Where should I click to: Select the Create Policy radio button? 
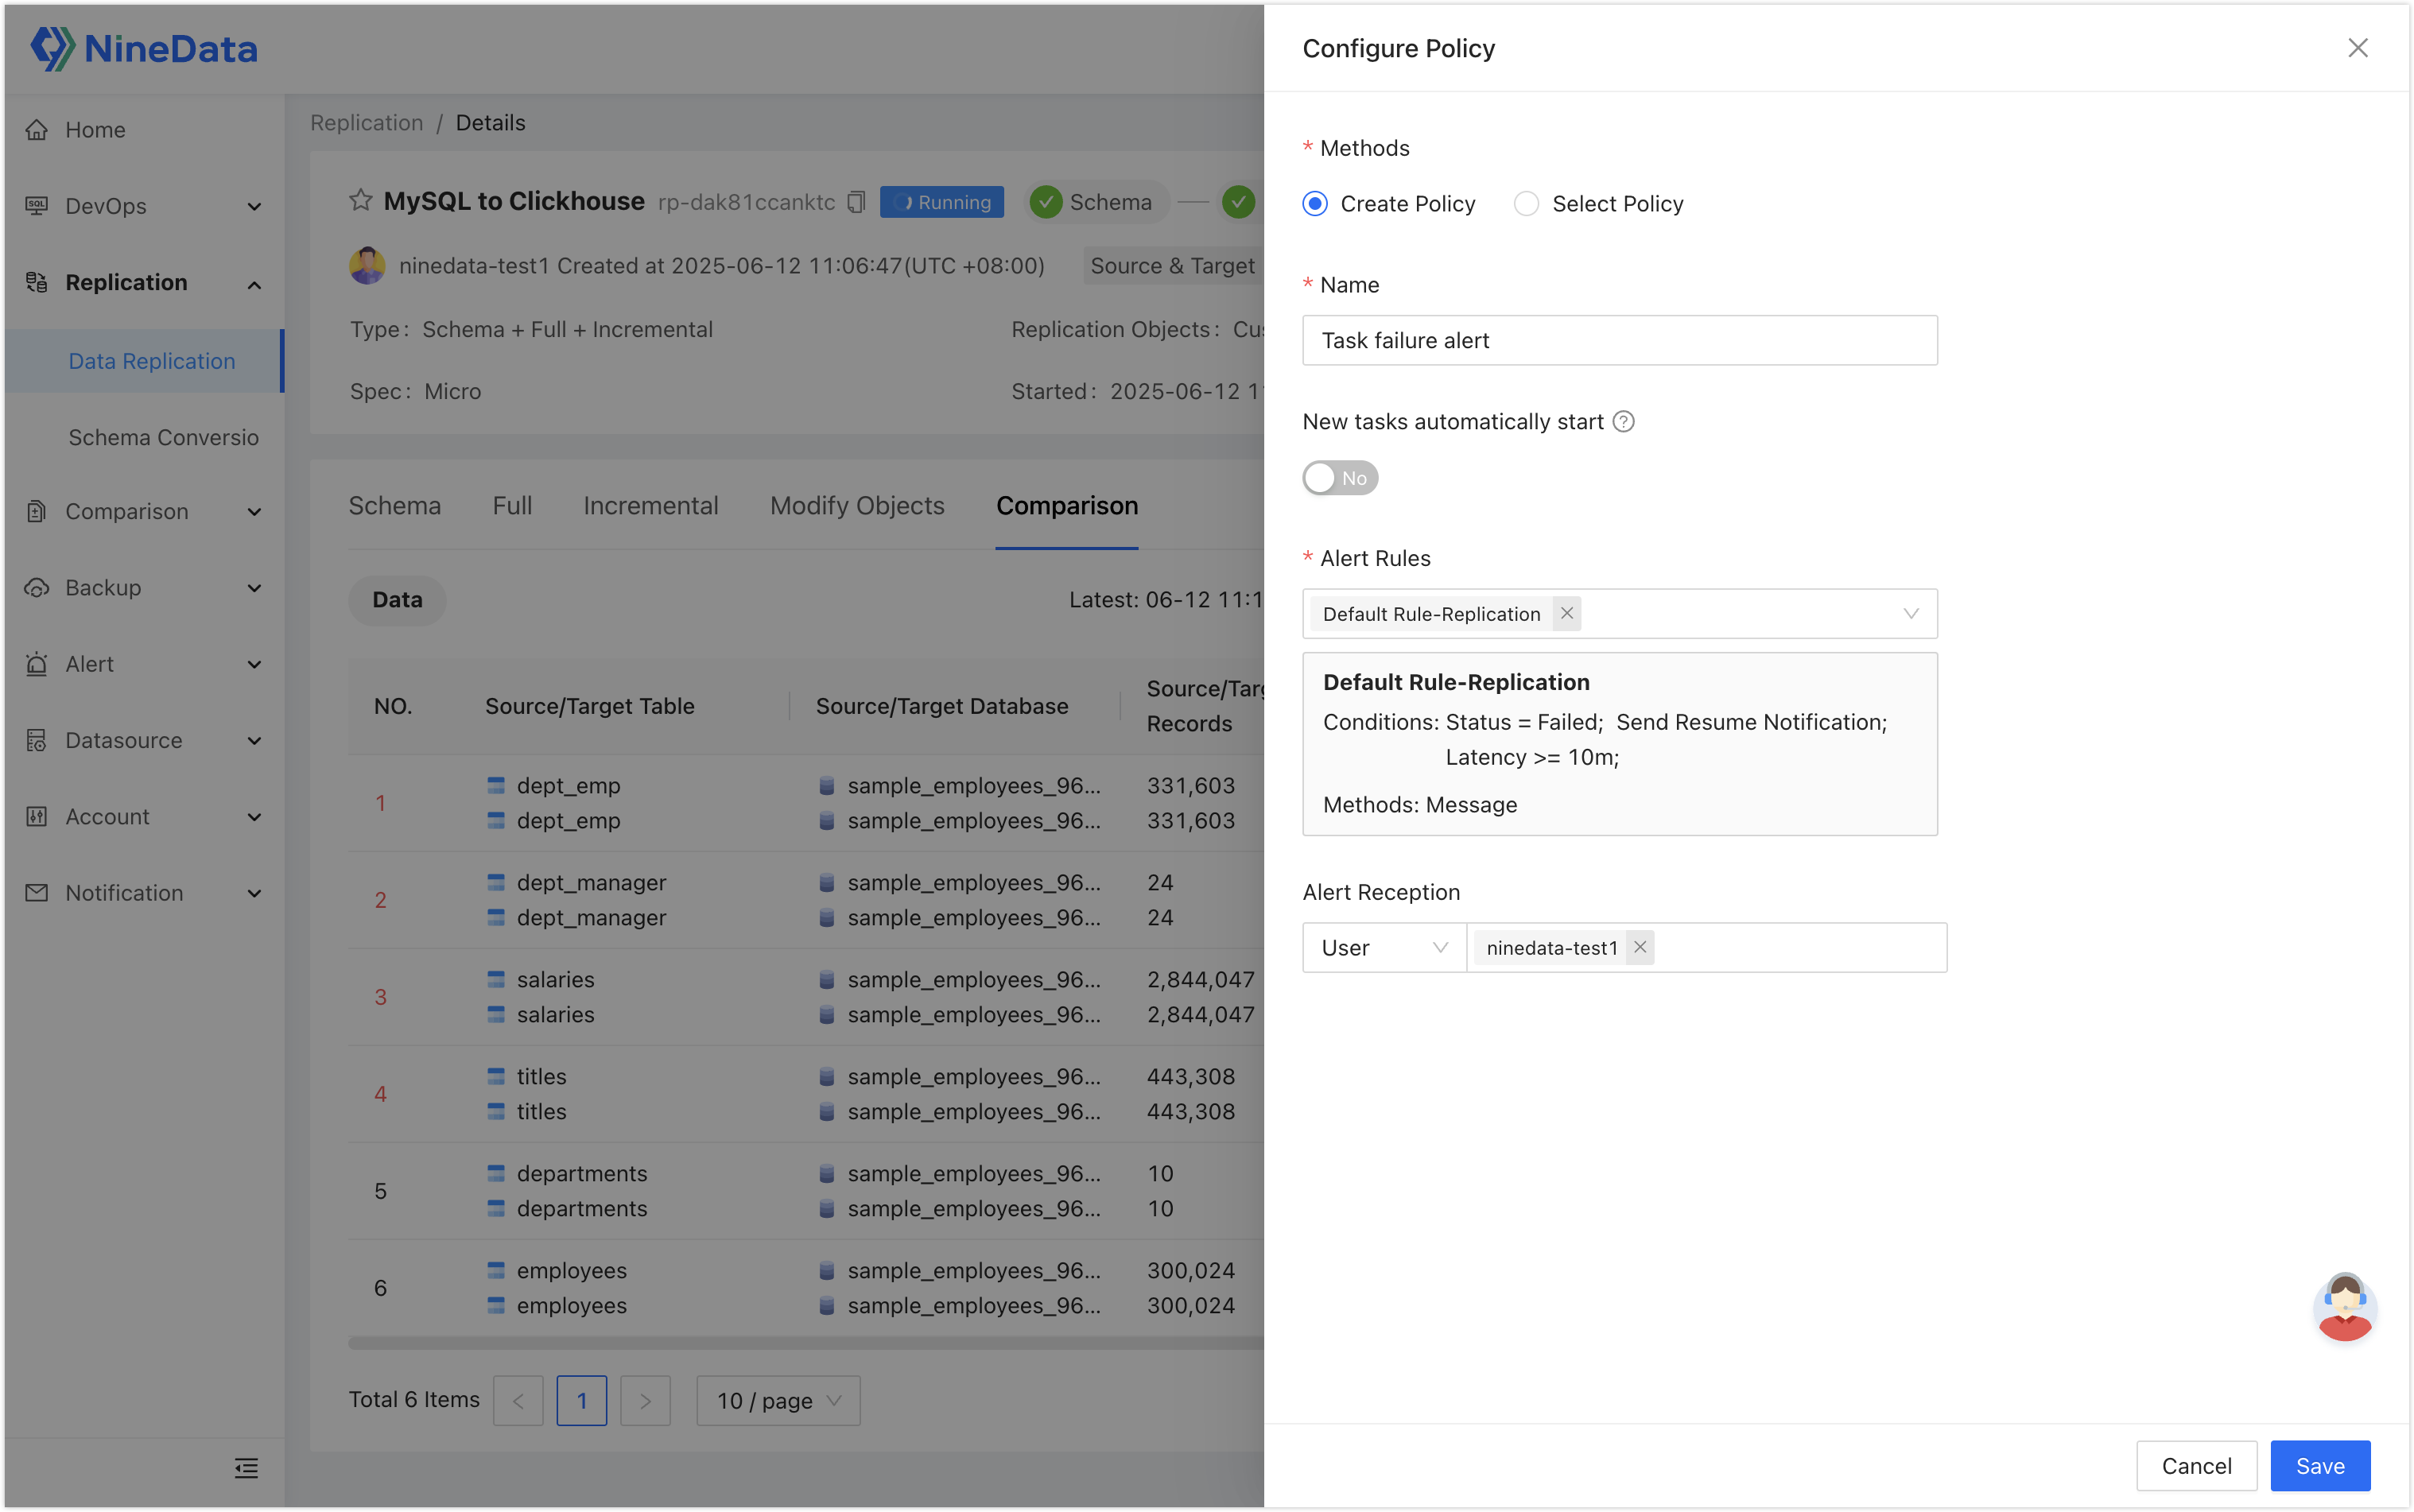pos(1315,204)
